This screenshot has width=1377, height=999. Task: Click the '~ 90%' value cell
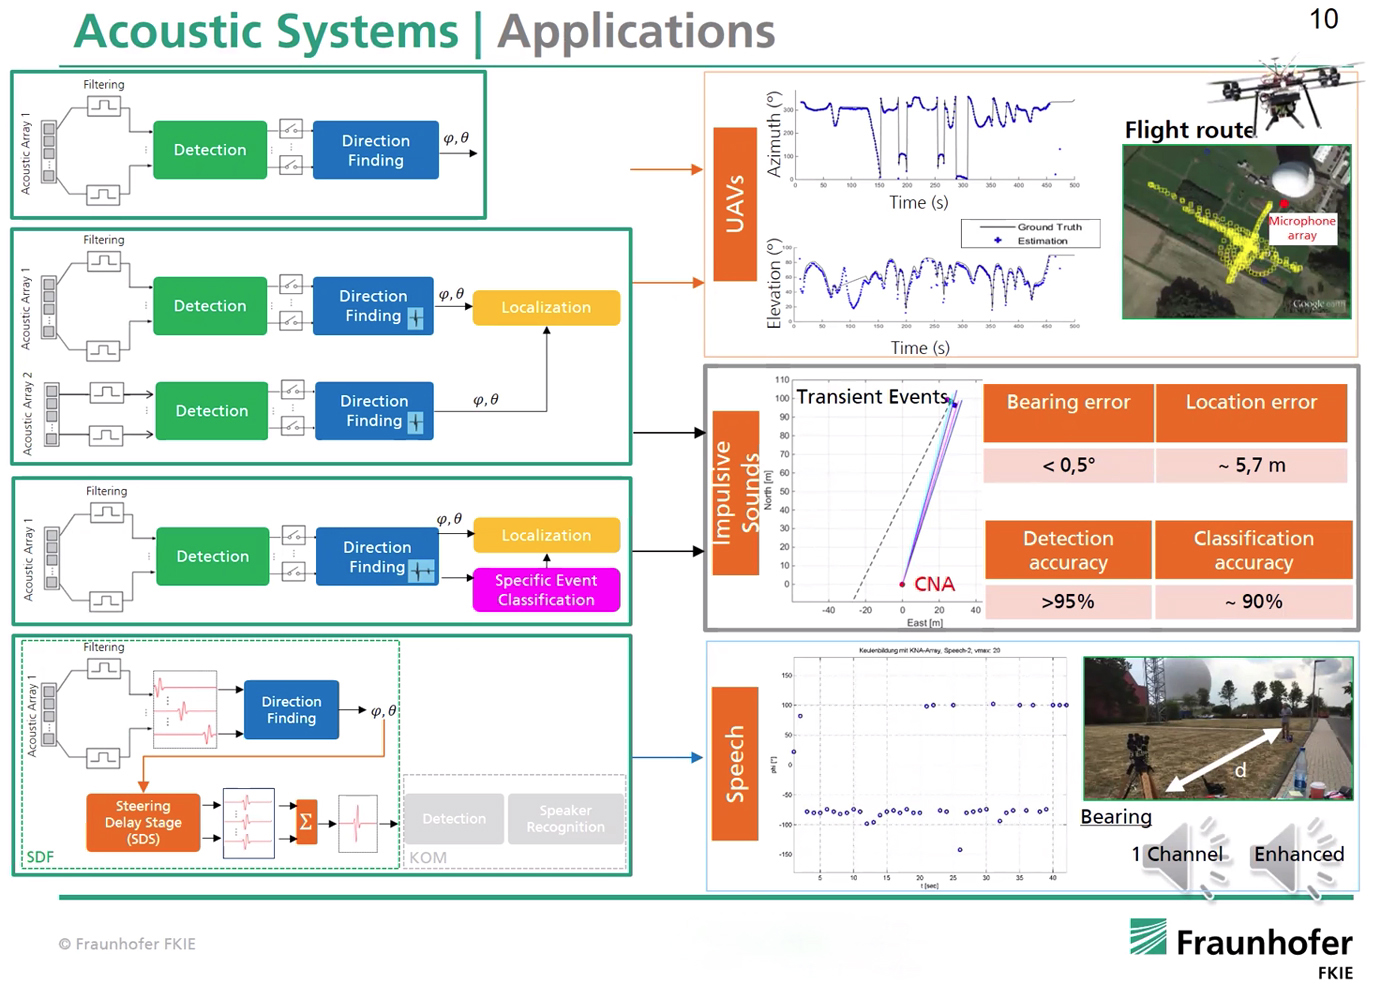1254,602
